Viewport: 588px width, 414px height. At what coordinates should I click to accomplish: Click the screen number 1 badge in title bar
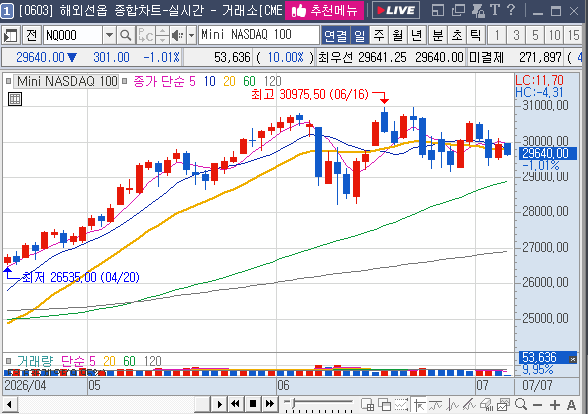pos(7,10)
